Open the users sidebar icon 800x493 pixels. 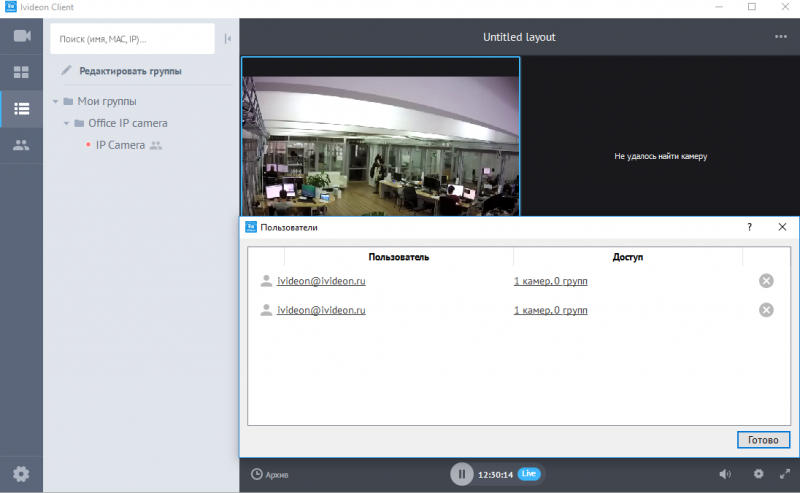(x=21, y=145)
